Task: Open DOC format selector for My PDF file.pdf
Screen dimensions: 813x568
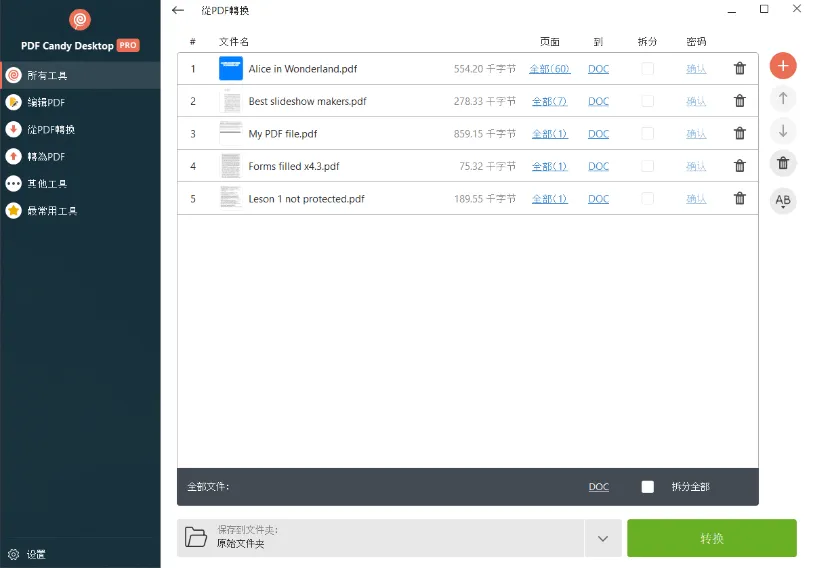Action: [x=598, y=134]
